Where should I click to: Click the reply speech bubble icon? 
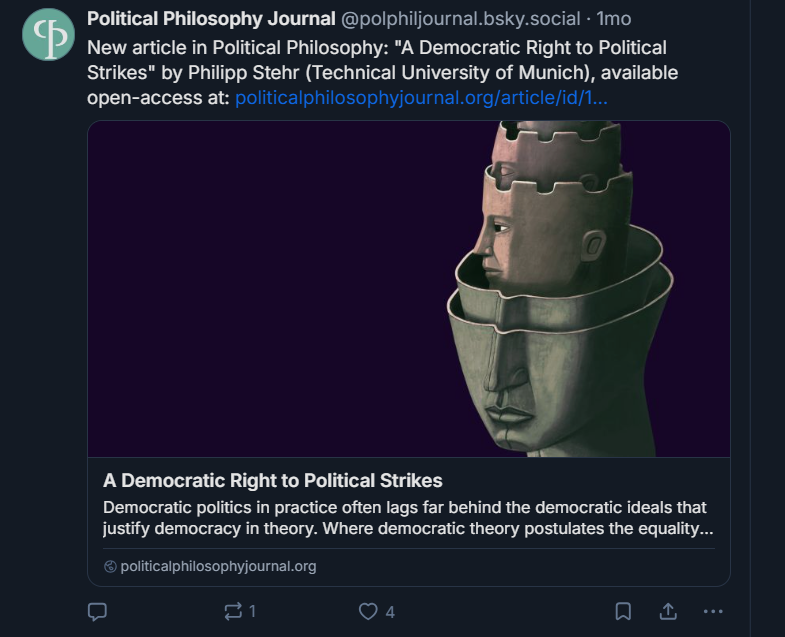tap(97, 611)
